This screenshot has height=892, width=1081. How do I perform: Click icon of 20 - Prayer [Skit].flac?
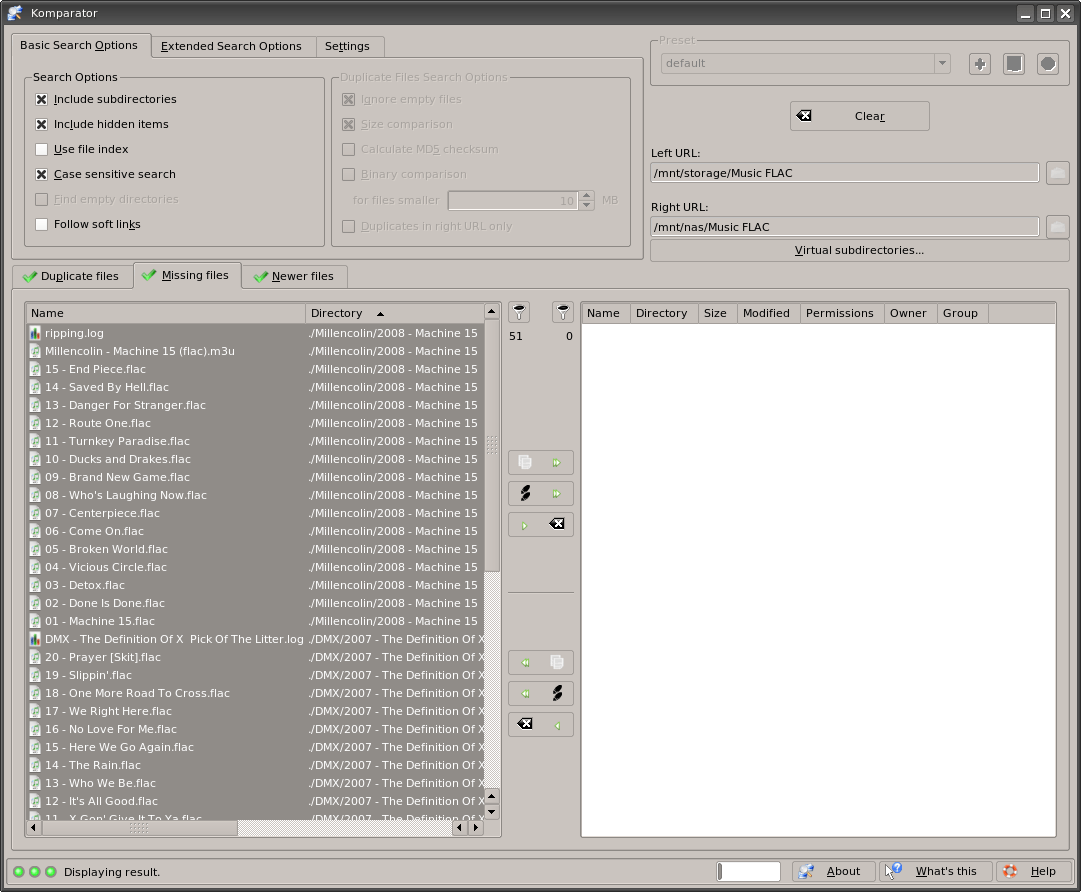(35, 657)
